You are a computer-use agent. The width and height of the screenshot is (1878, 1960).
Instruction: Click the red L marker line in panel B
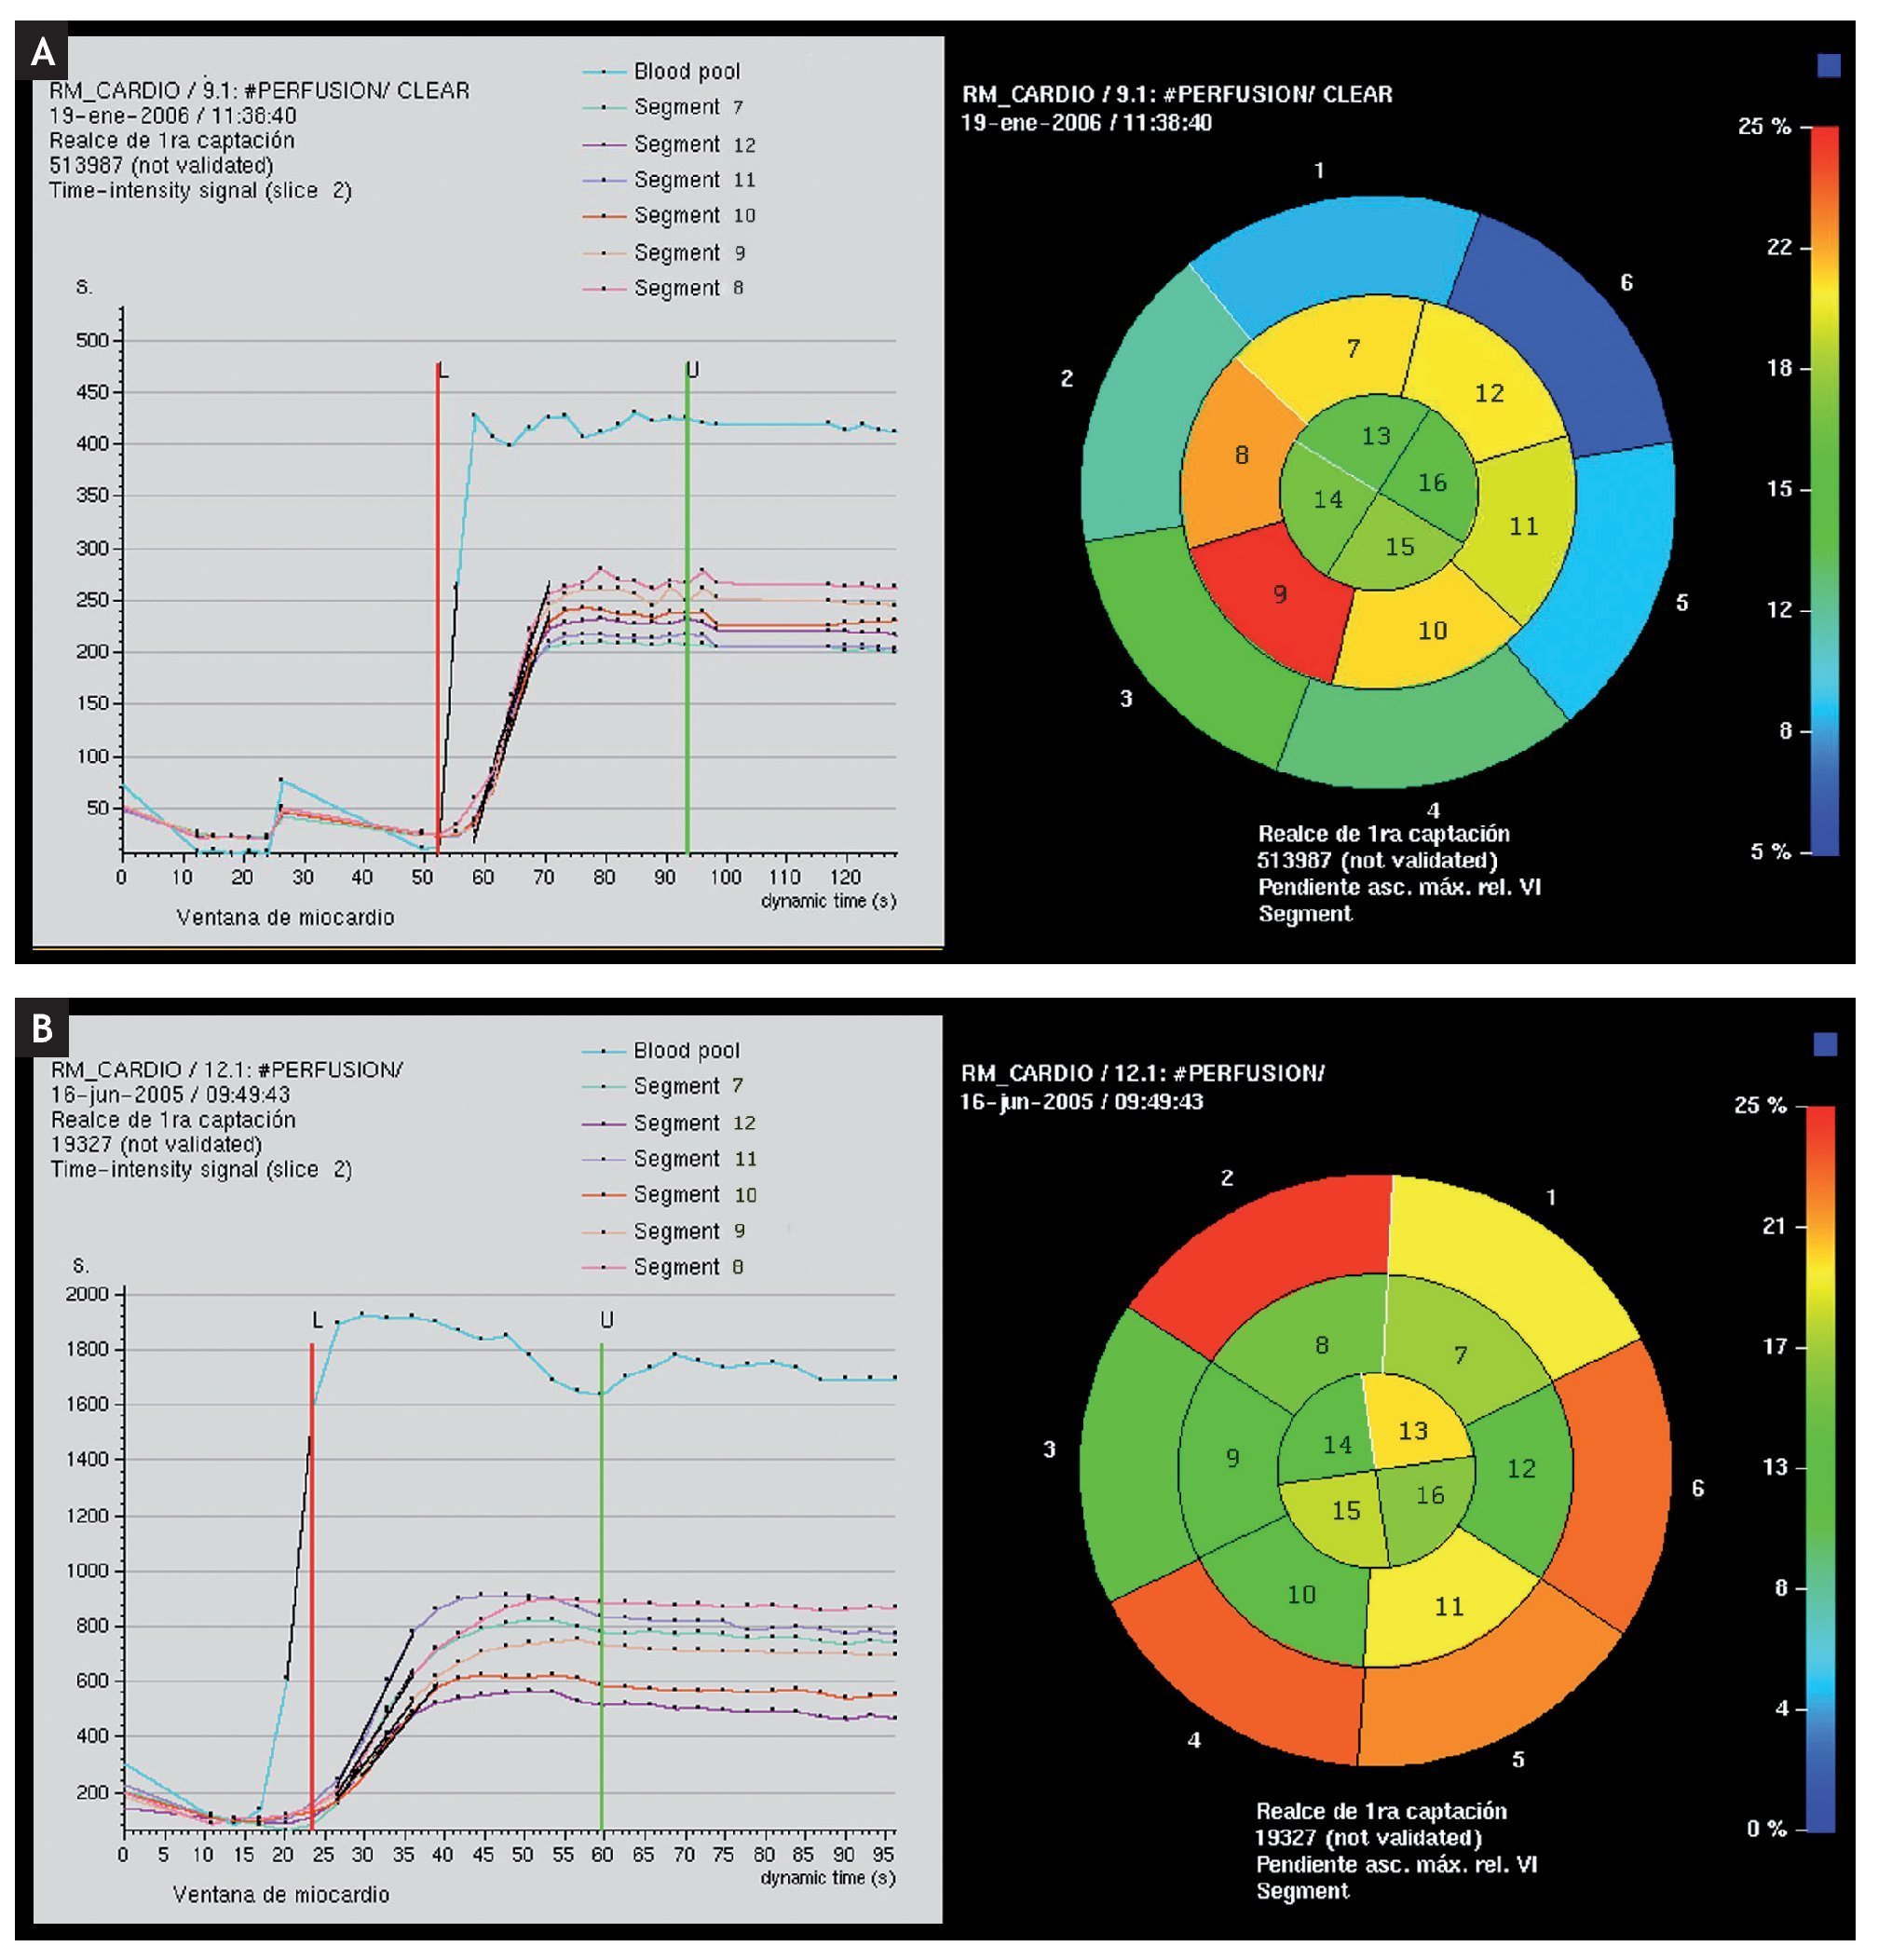312,1590
